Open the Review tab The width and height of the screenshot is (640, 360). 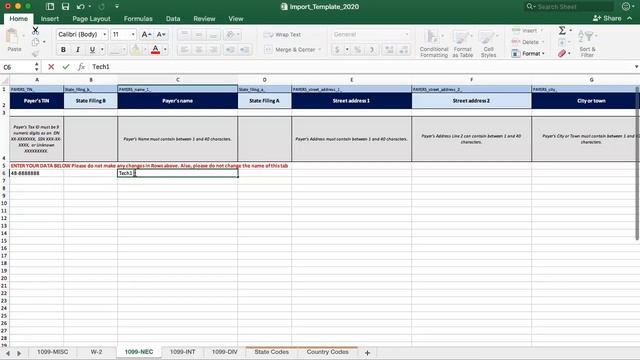click(x=204, y=19)
